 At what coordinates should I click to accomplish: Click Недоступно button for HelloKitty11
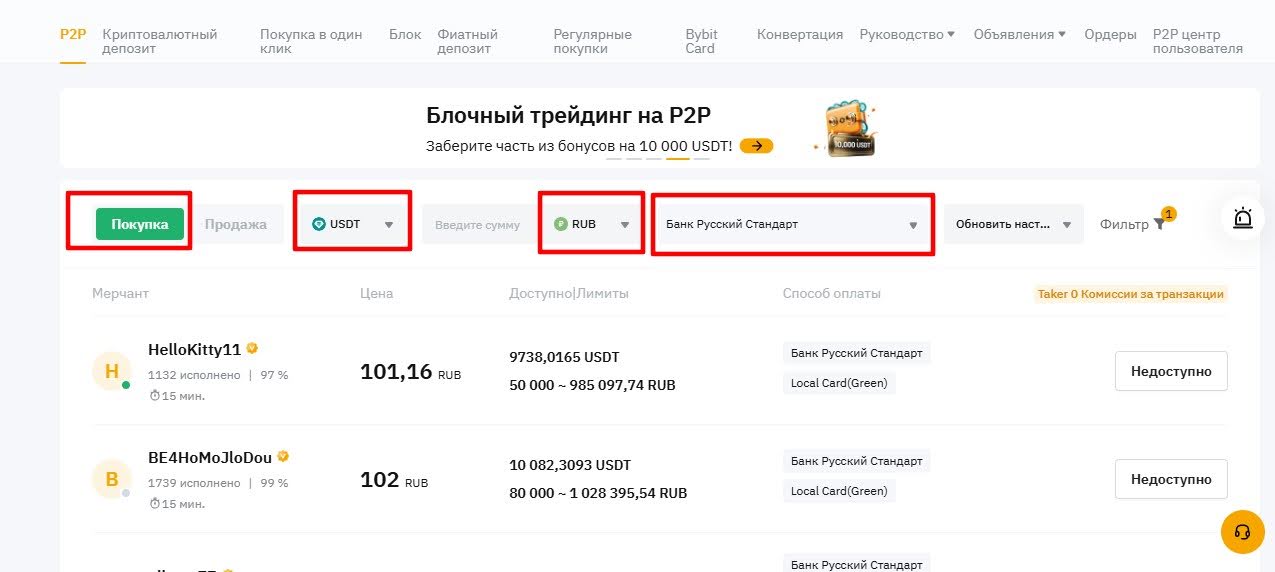[1171, 371]
